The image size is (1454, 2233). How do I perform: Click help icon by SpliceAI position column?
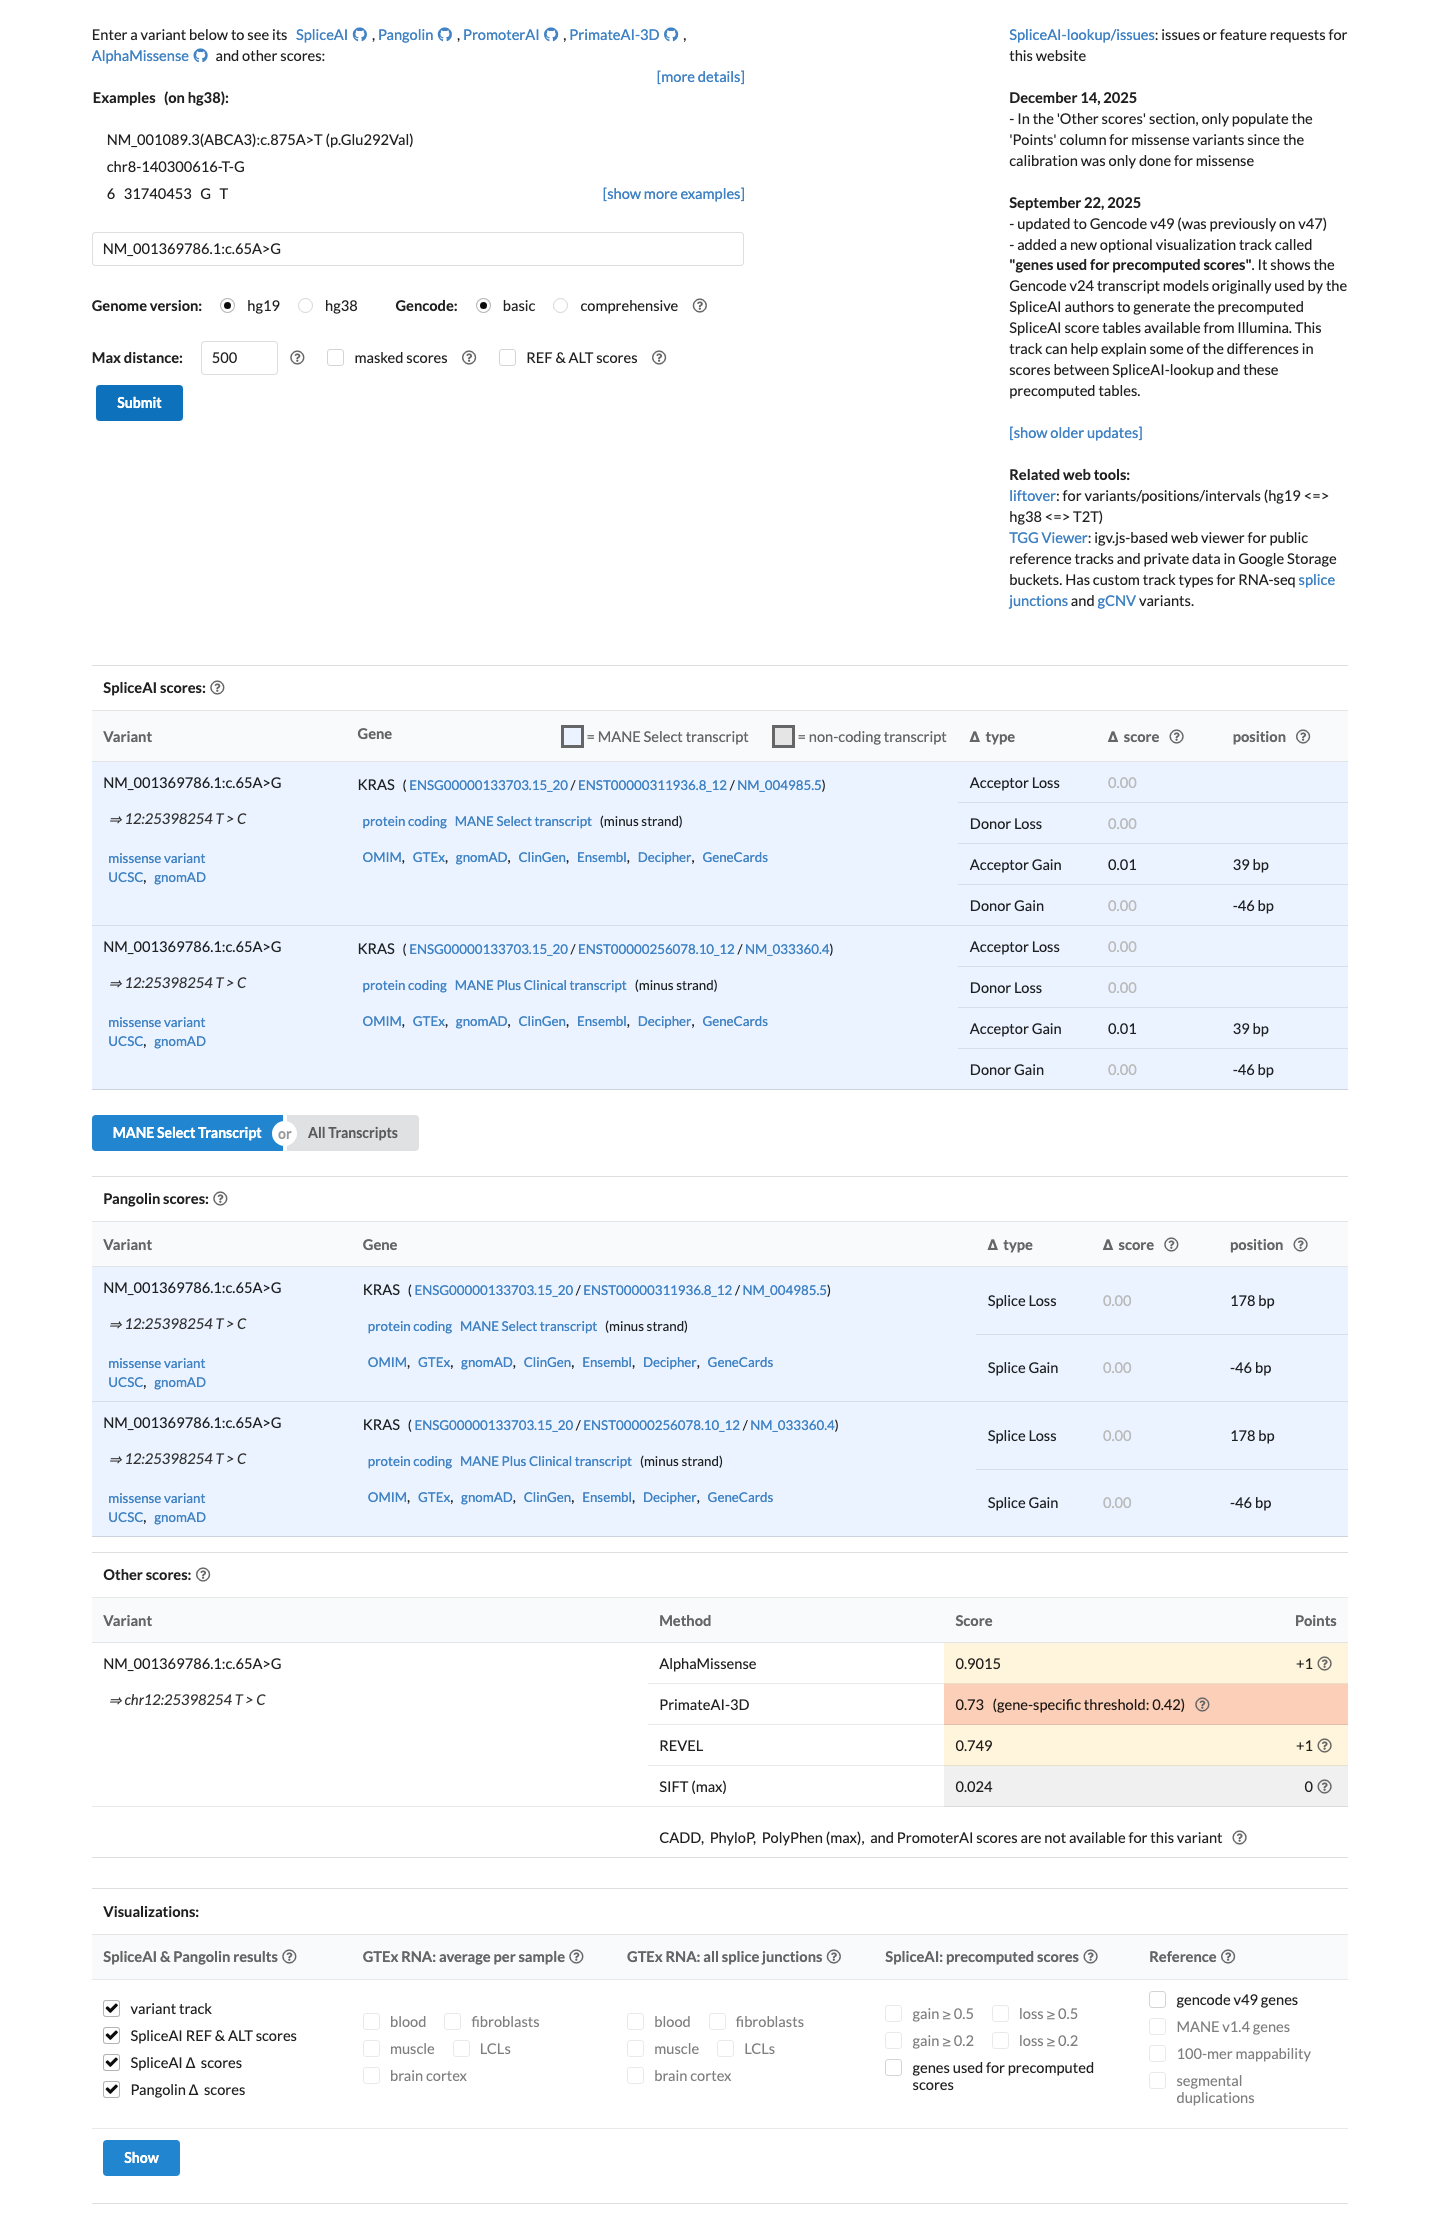[x=1303, y=737]
